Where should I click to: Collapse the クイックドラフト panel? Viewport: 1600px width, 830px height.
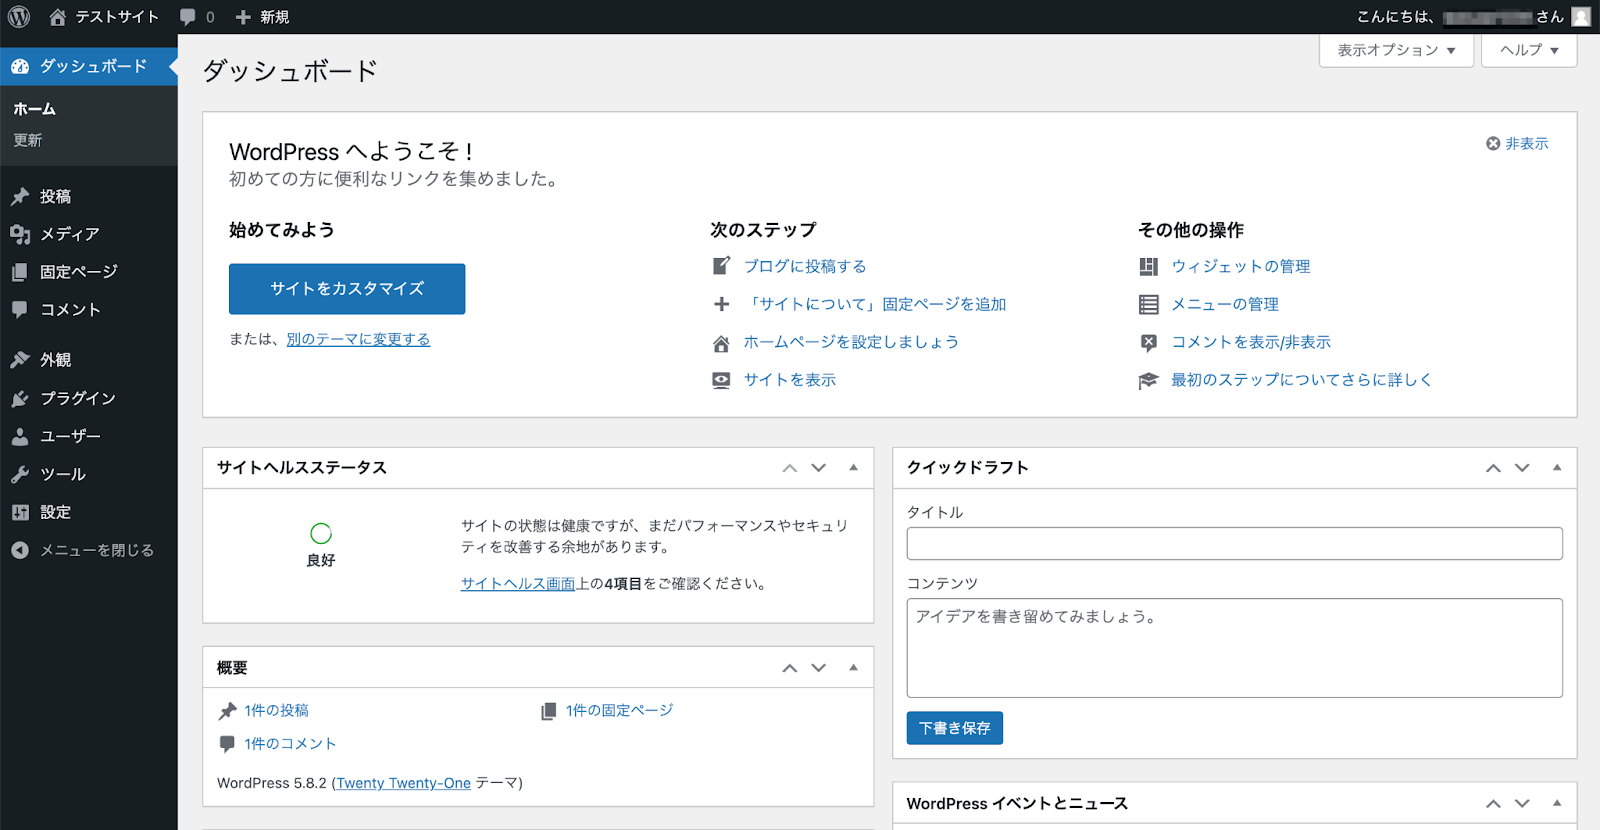coord(1557,467)
